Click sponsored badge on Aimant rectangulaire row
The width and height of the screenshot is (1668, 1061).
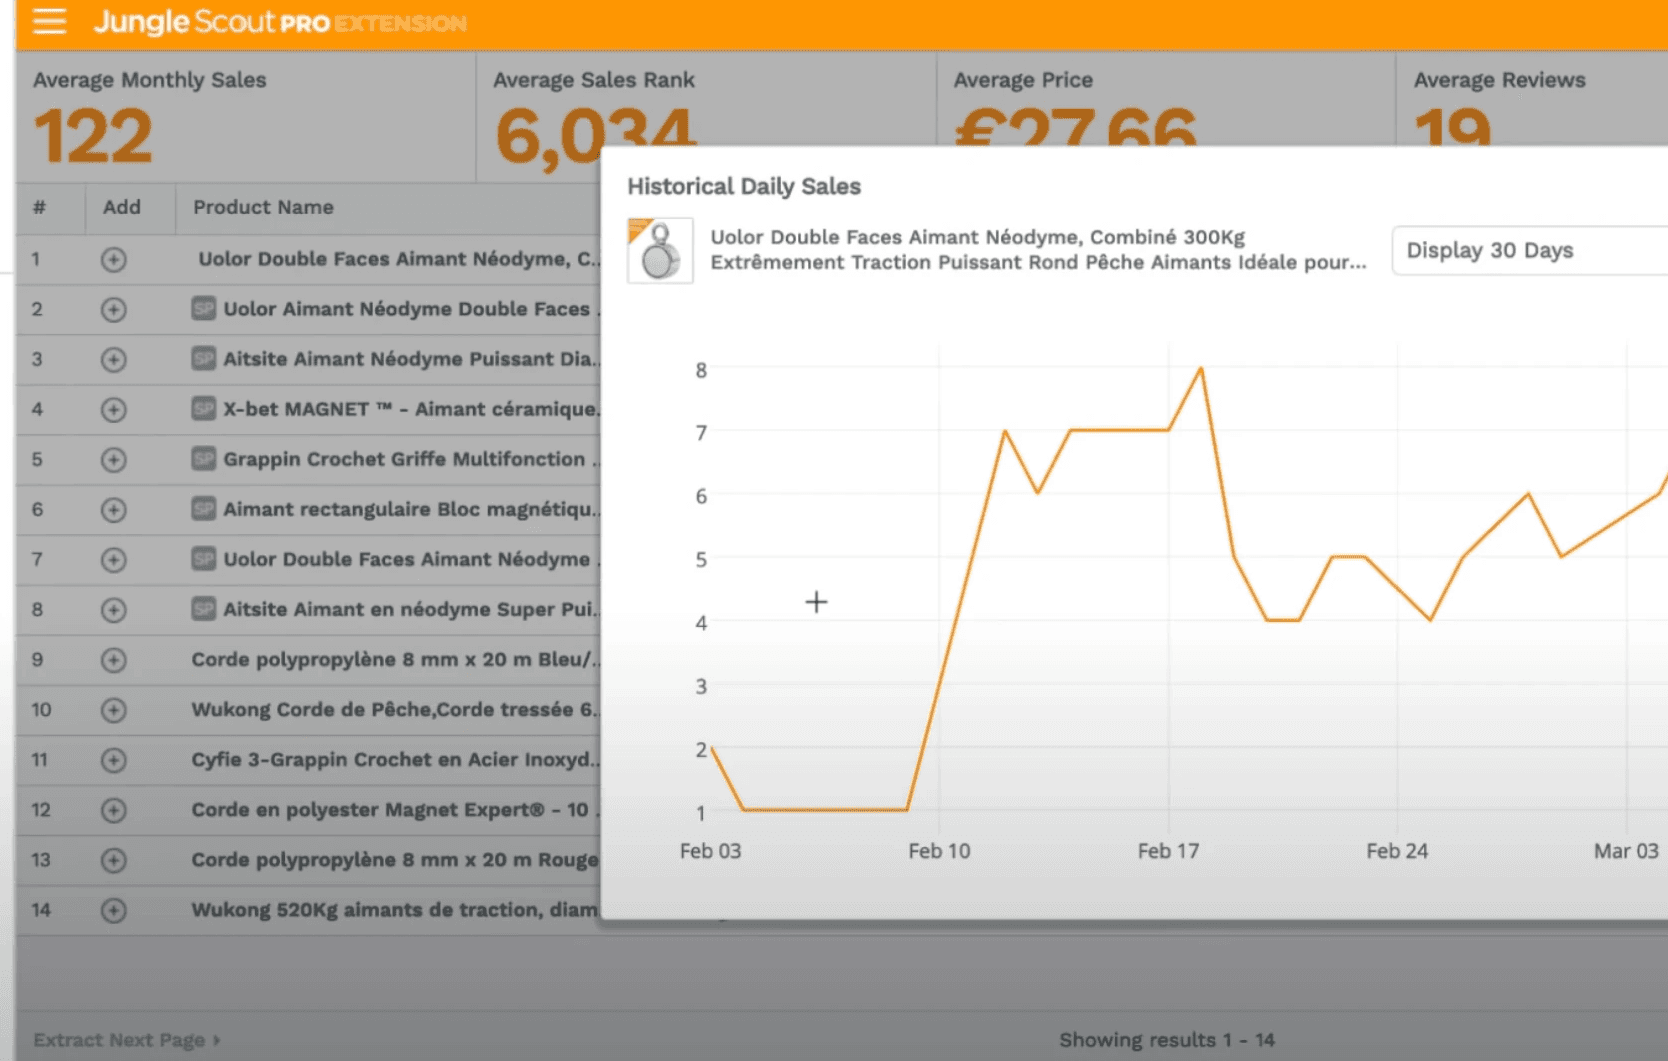click(x=204, y=508)
